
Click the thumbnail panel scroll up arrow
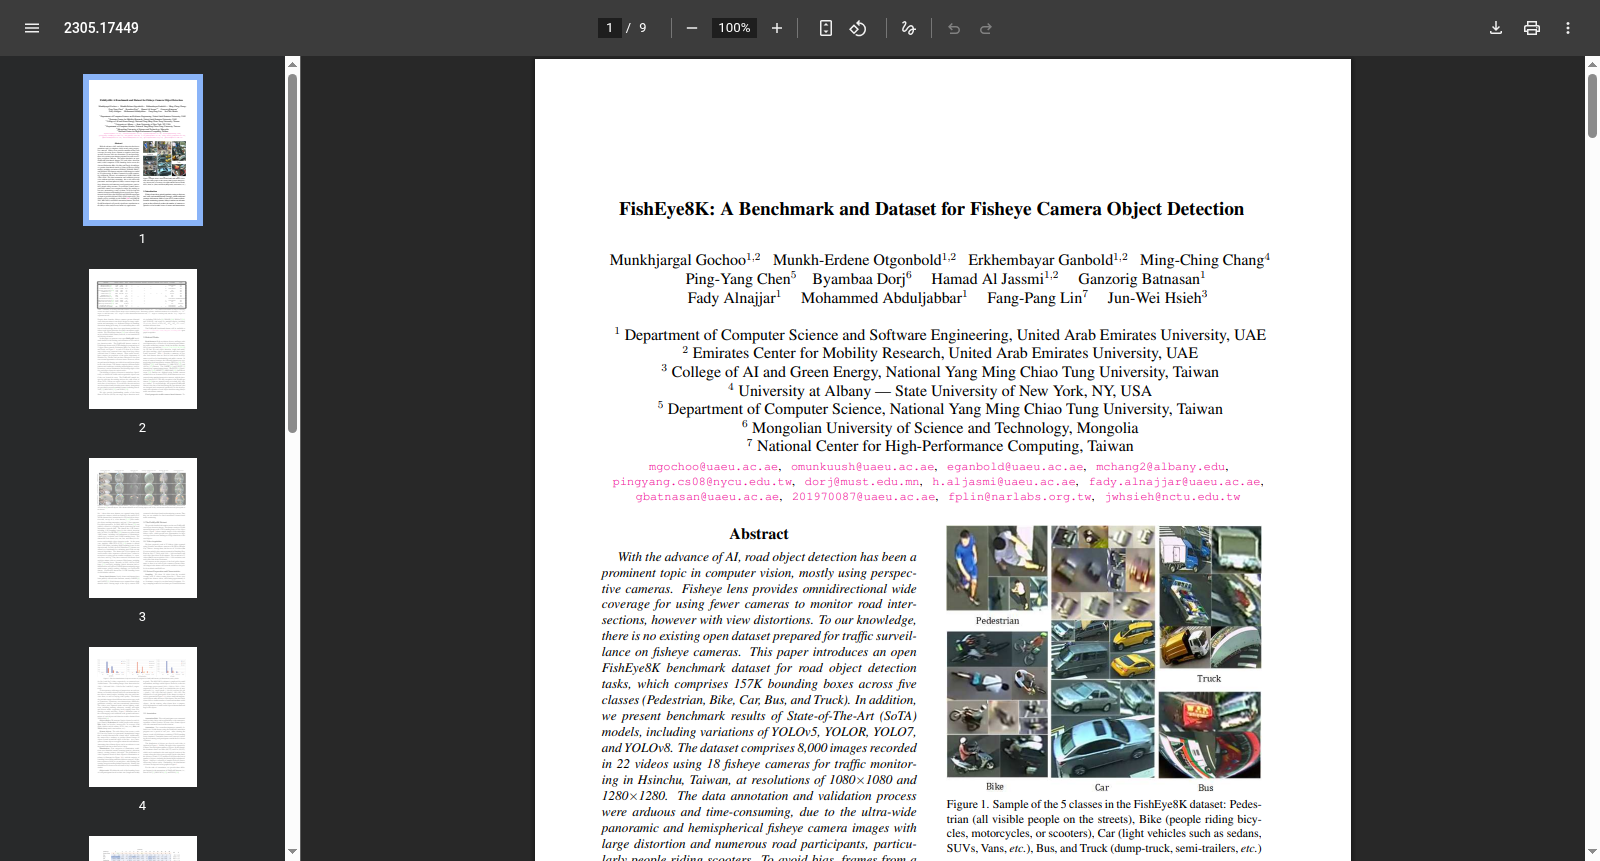292,64
